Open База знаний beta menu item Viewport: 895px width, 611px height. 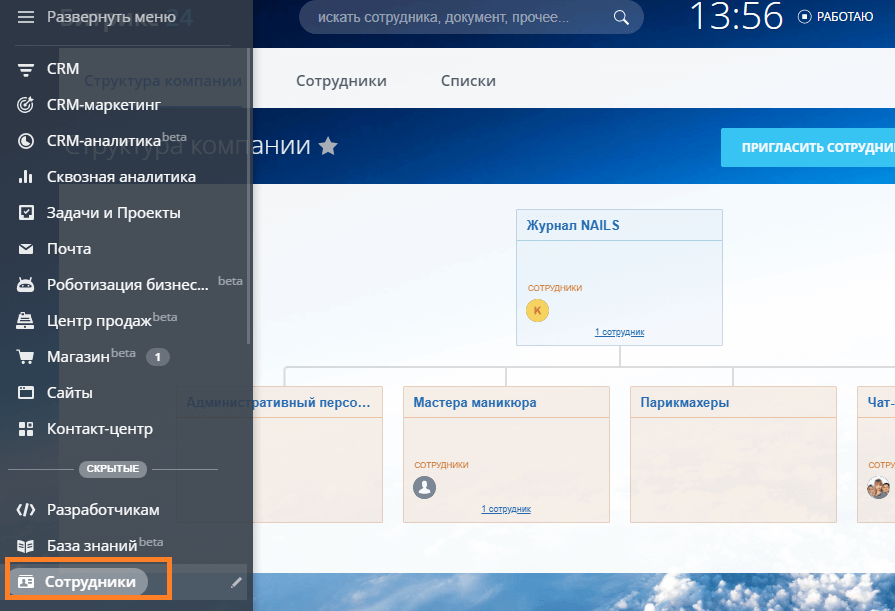(105, 545)
